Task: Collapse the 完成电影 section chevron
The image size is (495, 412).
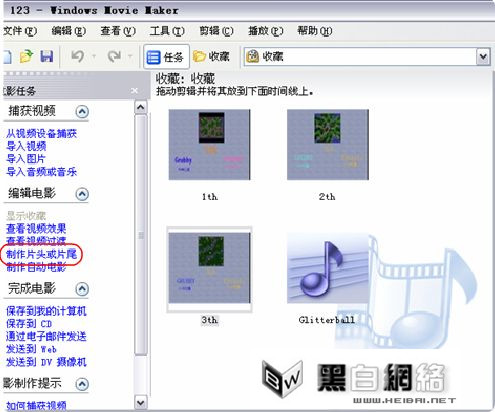Action: pos(82,289)
